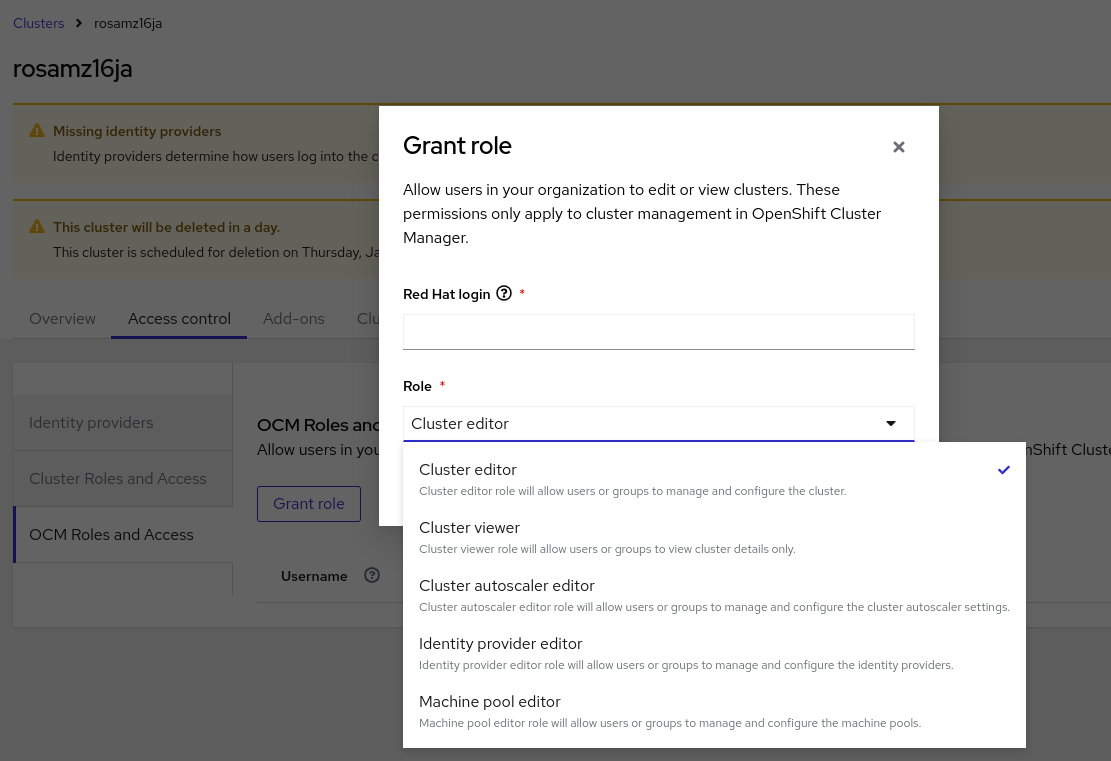Go to Identity providers section
Screen dimensions: 1111x761
point(91,423)
